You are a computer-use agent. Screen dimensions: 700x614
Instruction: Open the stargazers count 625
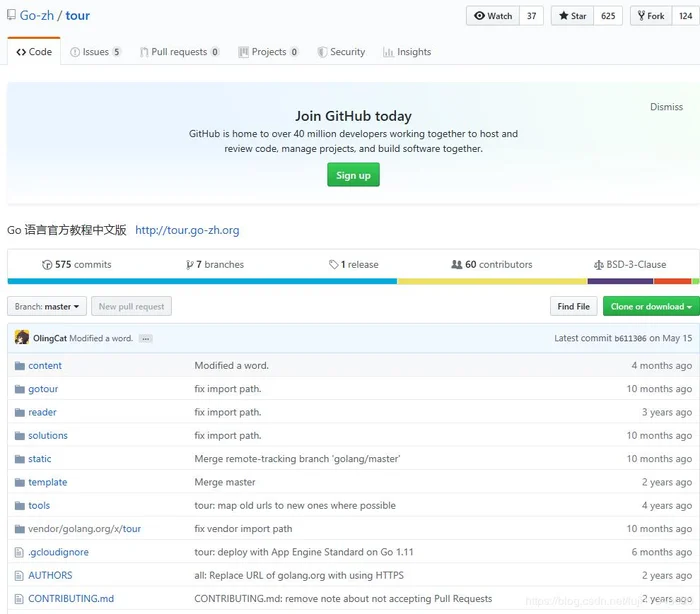pyautogui.click(x=608, y=16)
